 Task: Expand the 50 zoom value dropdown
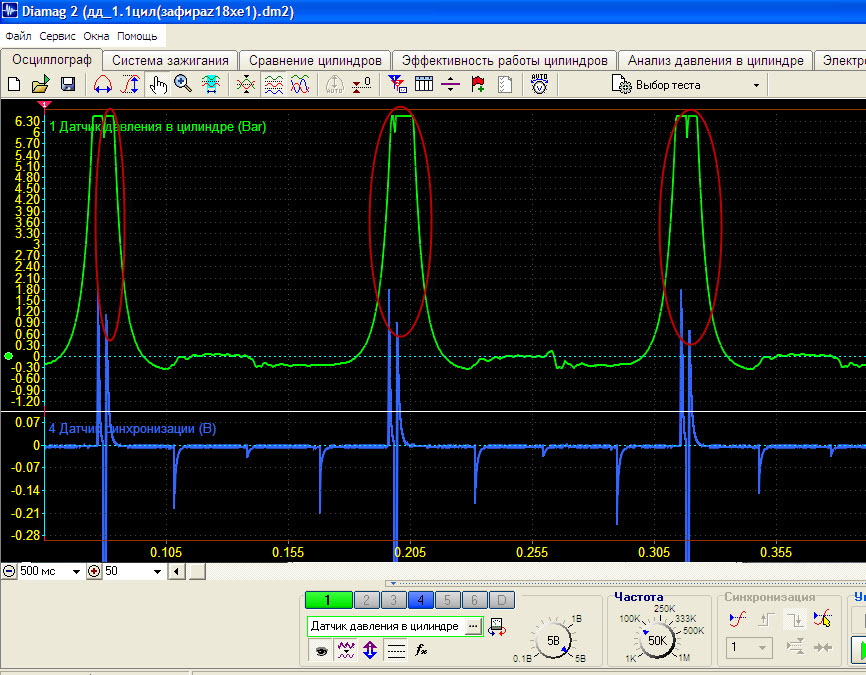[157, 572]
